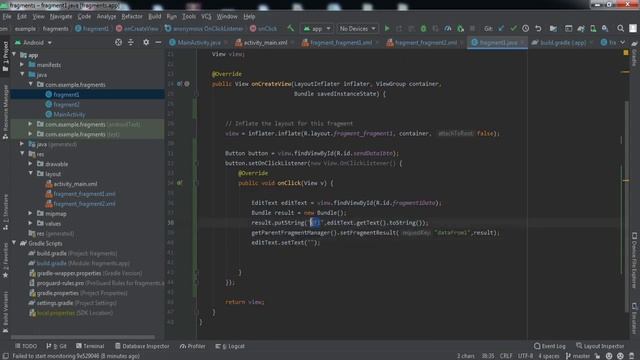Click the override gutter icon beside onCreateView

pyautogui.click(x=180, y=84)
